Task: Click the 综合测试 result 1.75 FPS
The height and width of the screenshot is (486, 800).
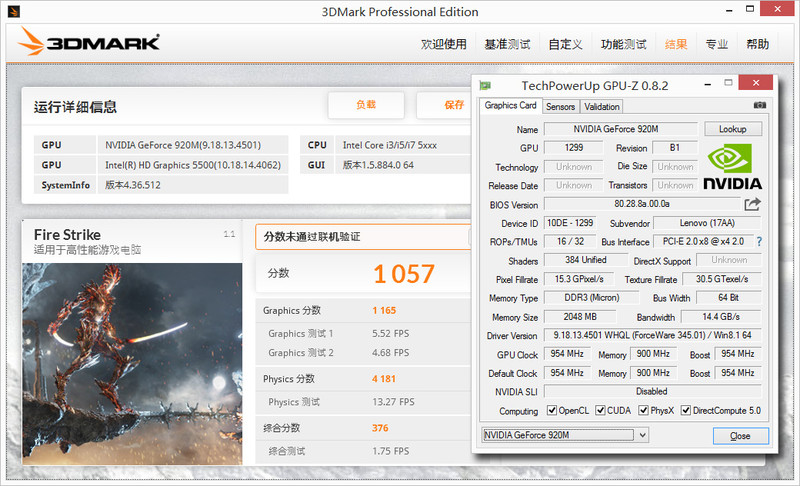Action: 391,451
